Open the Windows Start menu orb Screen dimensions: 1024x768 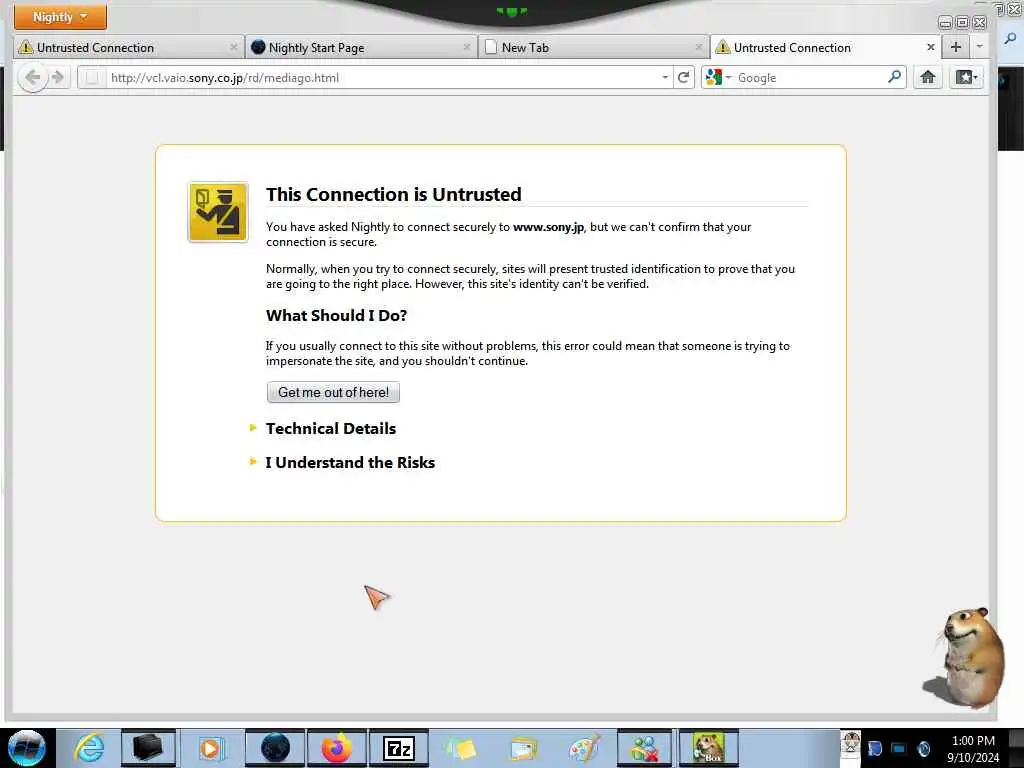point(26,748)
